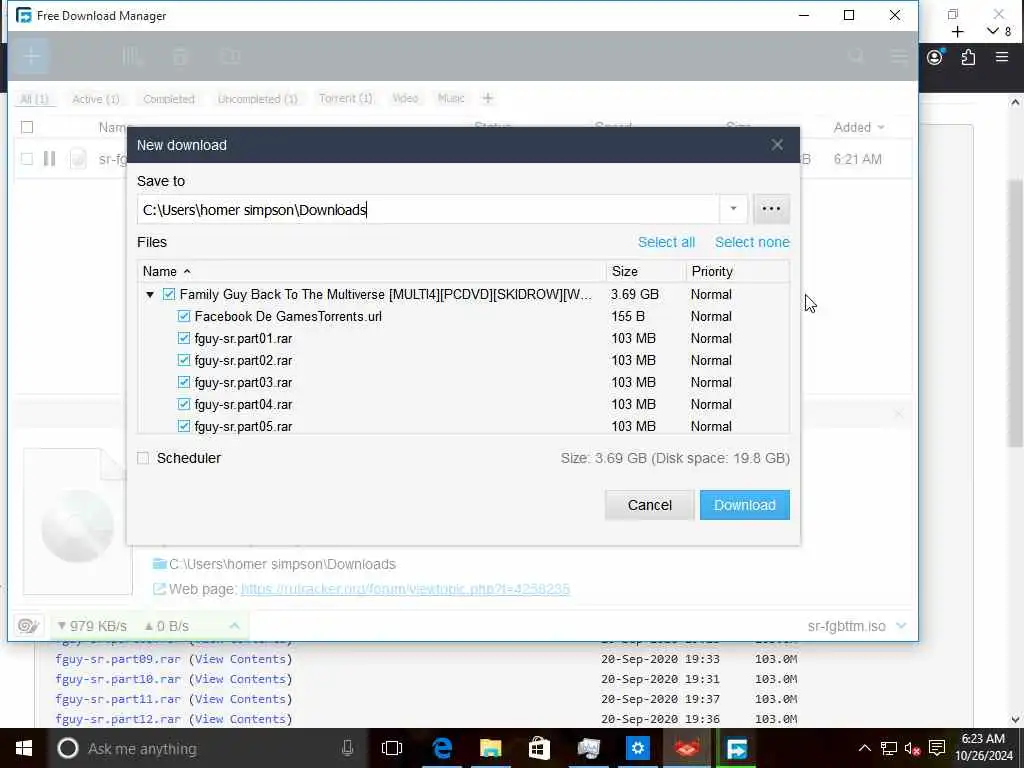Image resolution: width=1024 pixels, height=768 pixels.
Task: Open Task View from the taskbar
Action: [392, 748]
